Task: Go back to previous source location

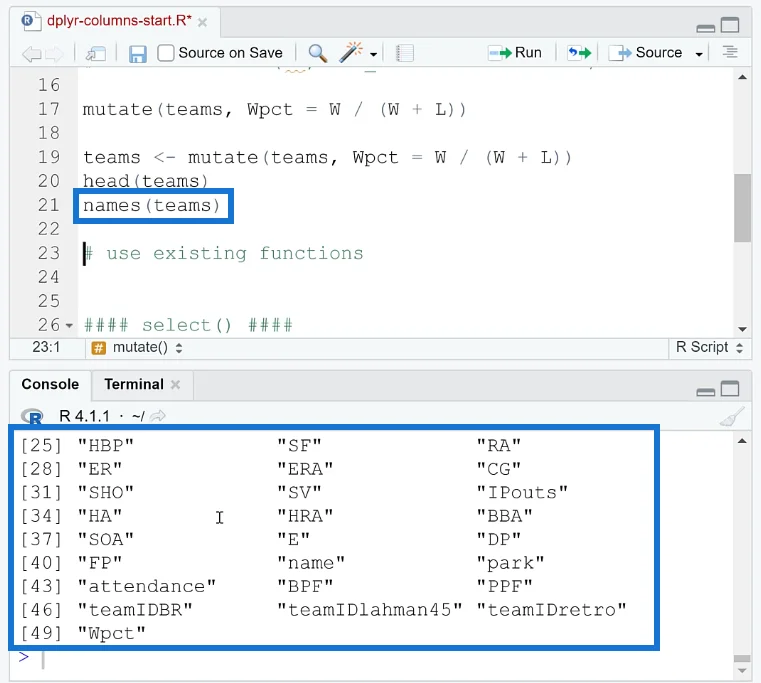Action: click(32, 53)
